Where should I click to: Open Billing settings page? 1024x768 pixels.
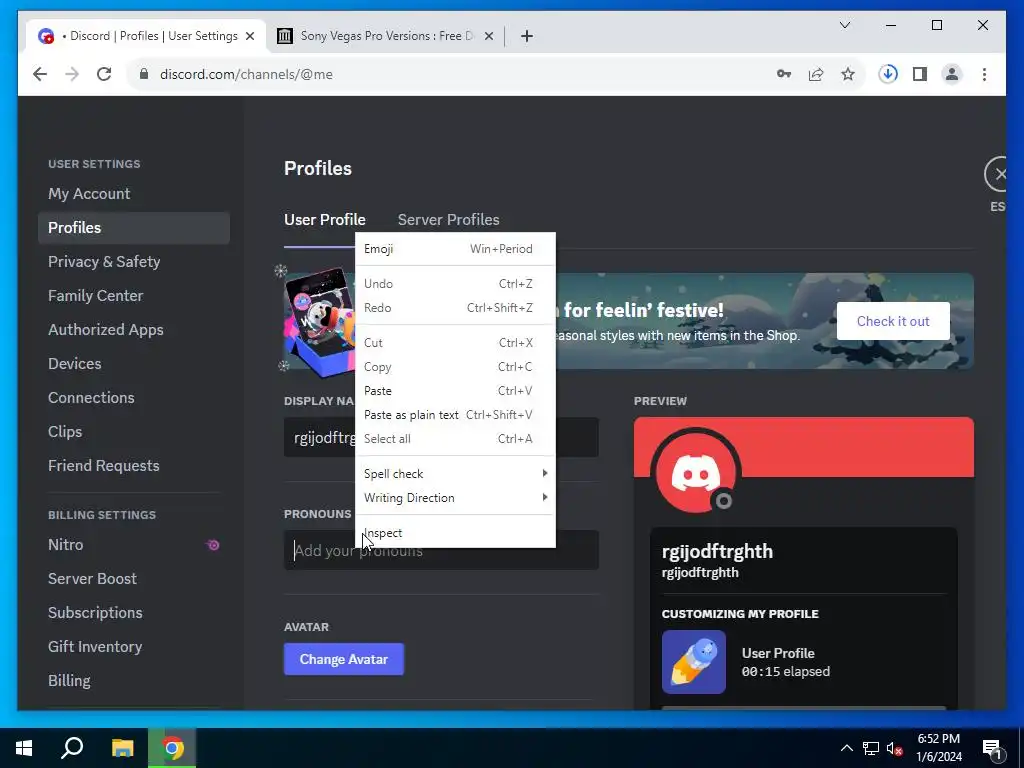[x=134, y=680]
